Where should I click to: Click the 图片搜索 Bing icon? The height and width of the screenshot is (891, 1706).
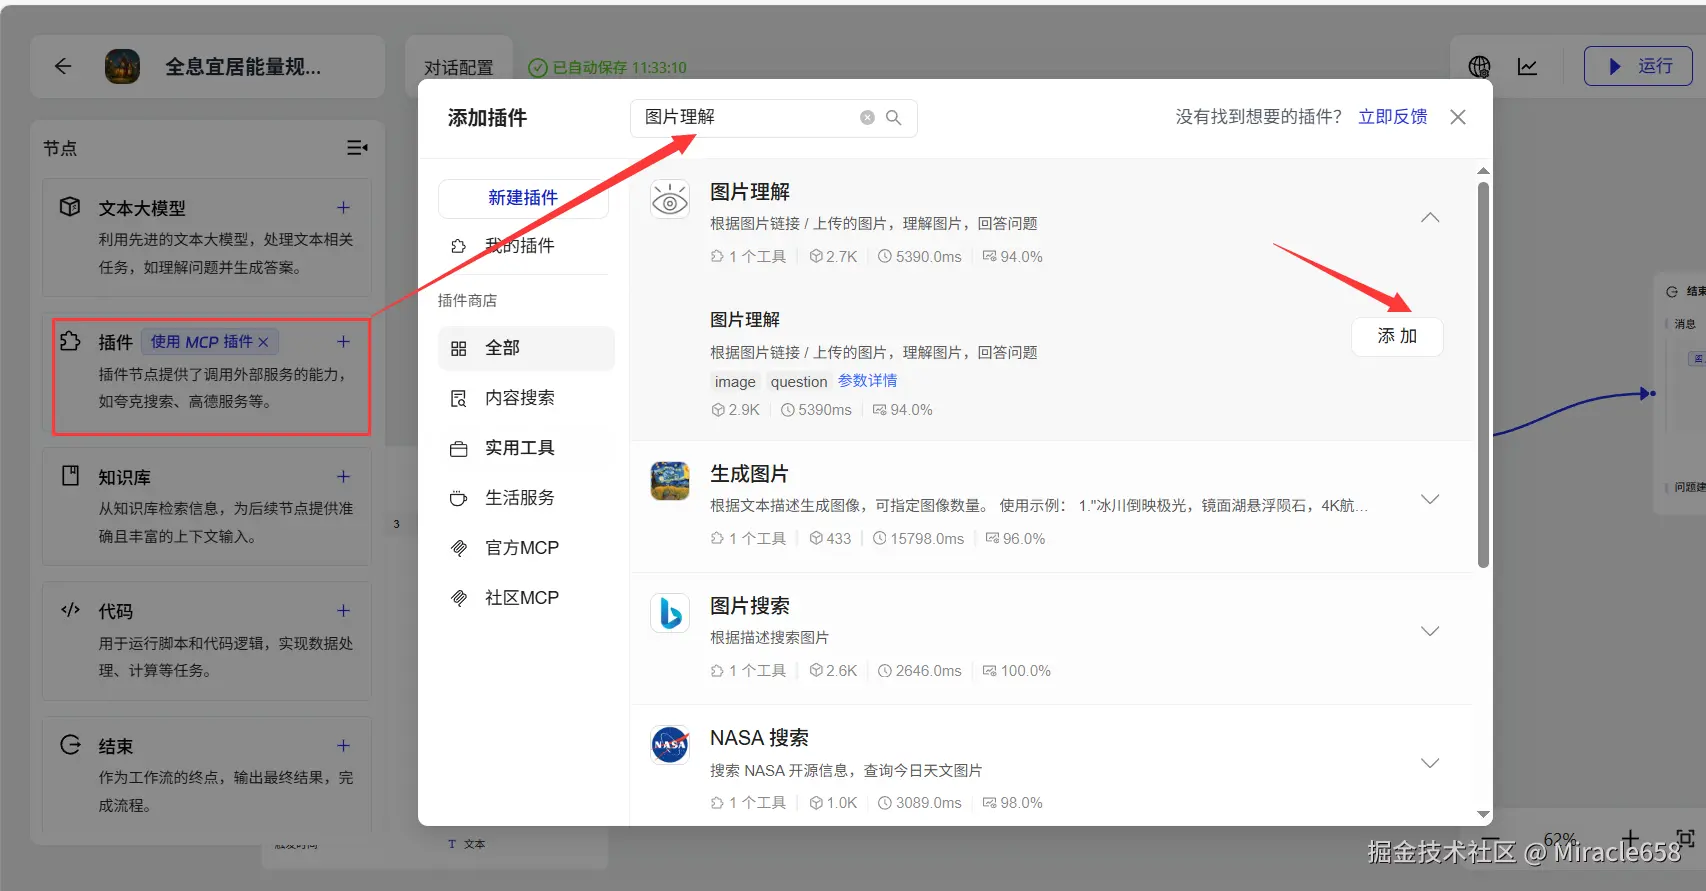coord(670,613)
